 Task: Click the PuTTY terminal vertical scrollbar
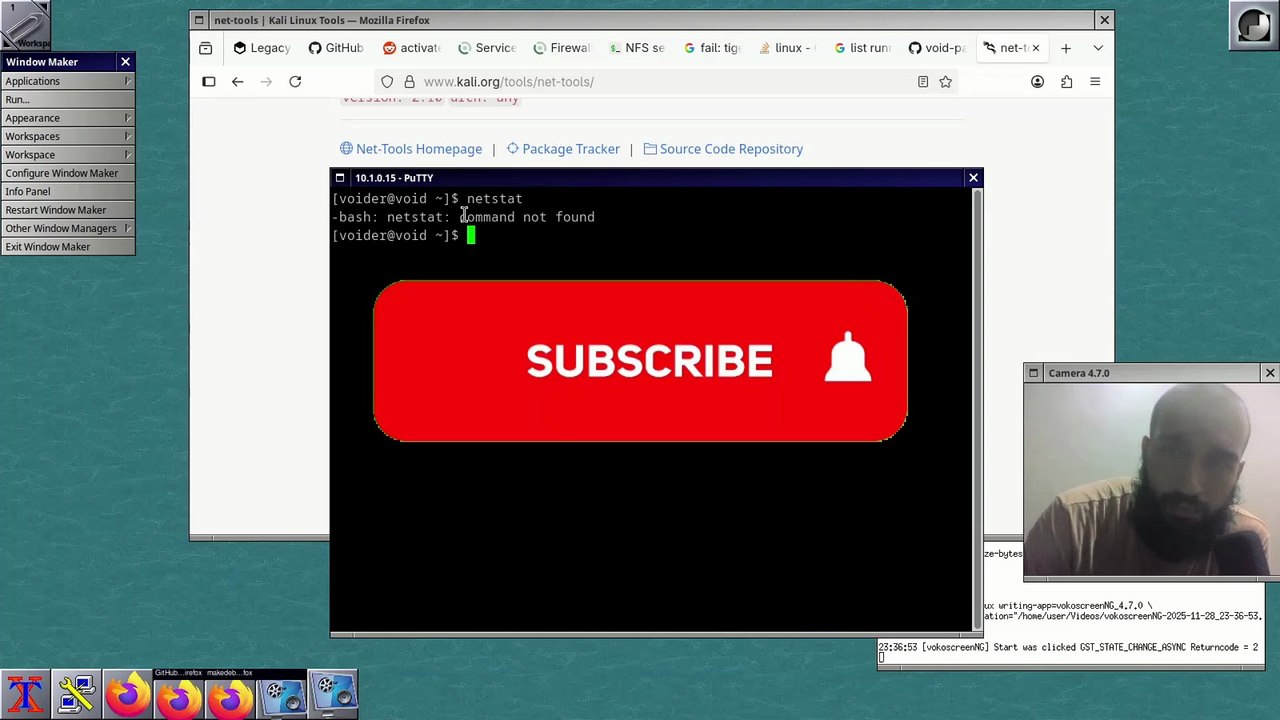pos(976,408)
